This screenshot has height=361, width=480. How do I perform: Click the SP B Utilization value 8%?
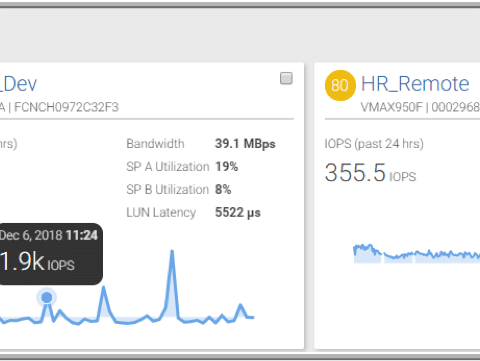coord(223,189)
